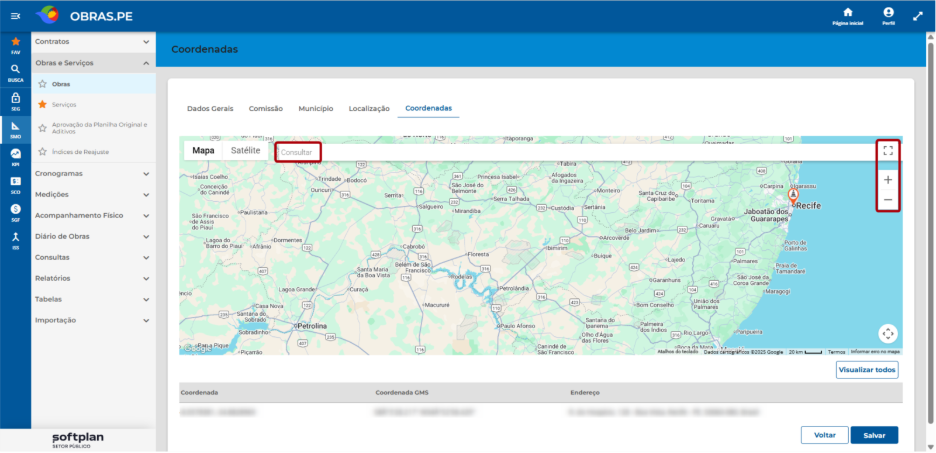This screenshot has width=936, height=453.
Task: Collapse the hamburger side menu
Action: coord(16,16)
